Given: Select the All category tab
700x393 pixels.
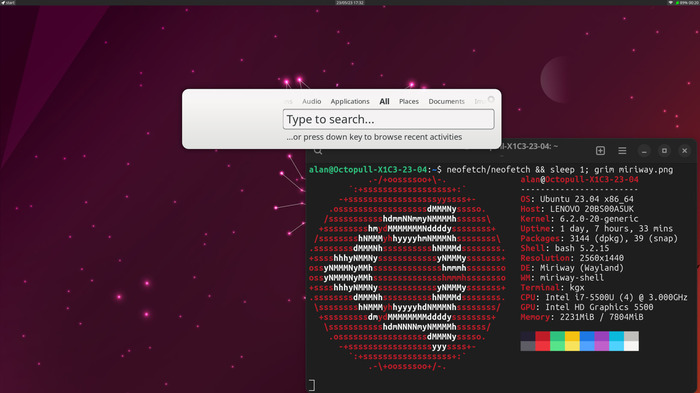Looking at the screenshot, I should click(x=384, y=101).
